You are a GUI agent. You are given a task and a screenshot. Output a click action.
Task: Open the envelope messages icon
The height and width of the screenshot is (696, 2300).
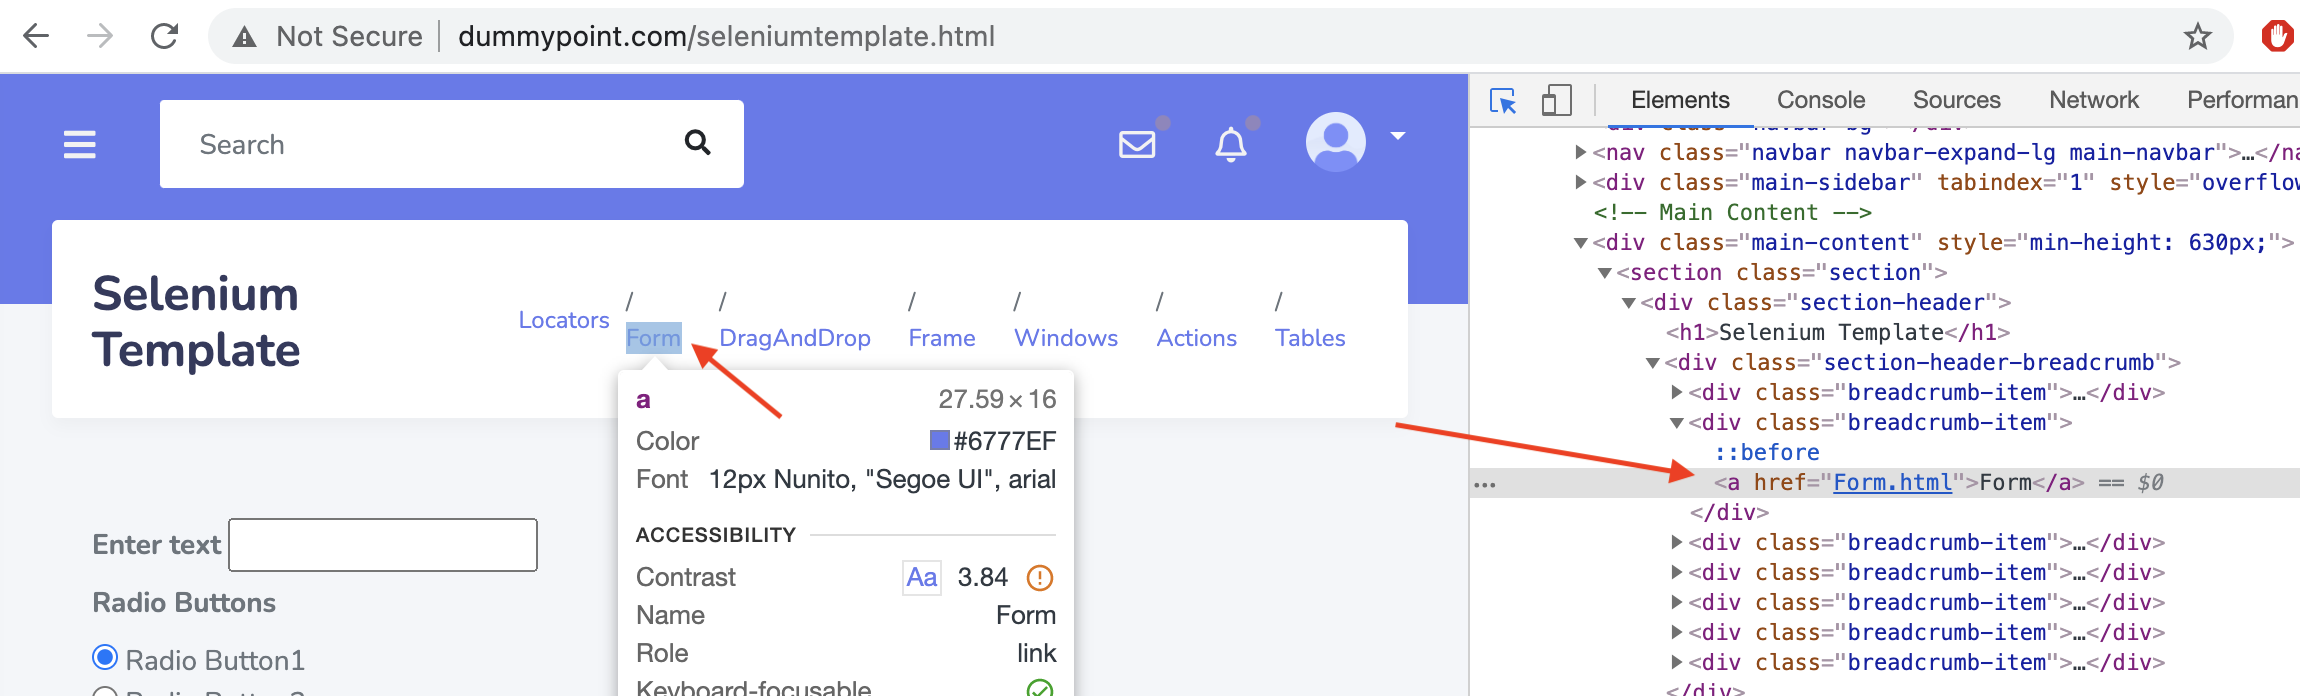click(1137, 145)
